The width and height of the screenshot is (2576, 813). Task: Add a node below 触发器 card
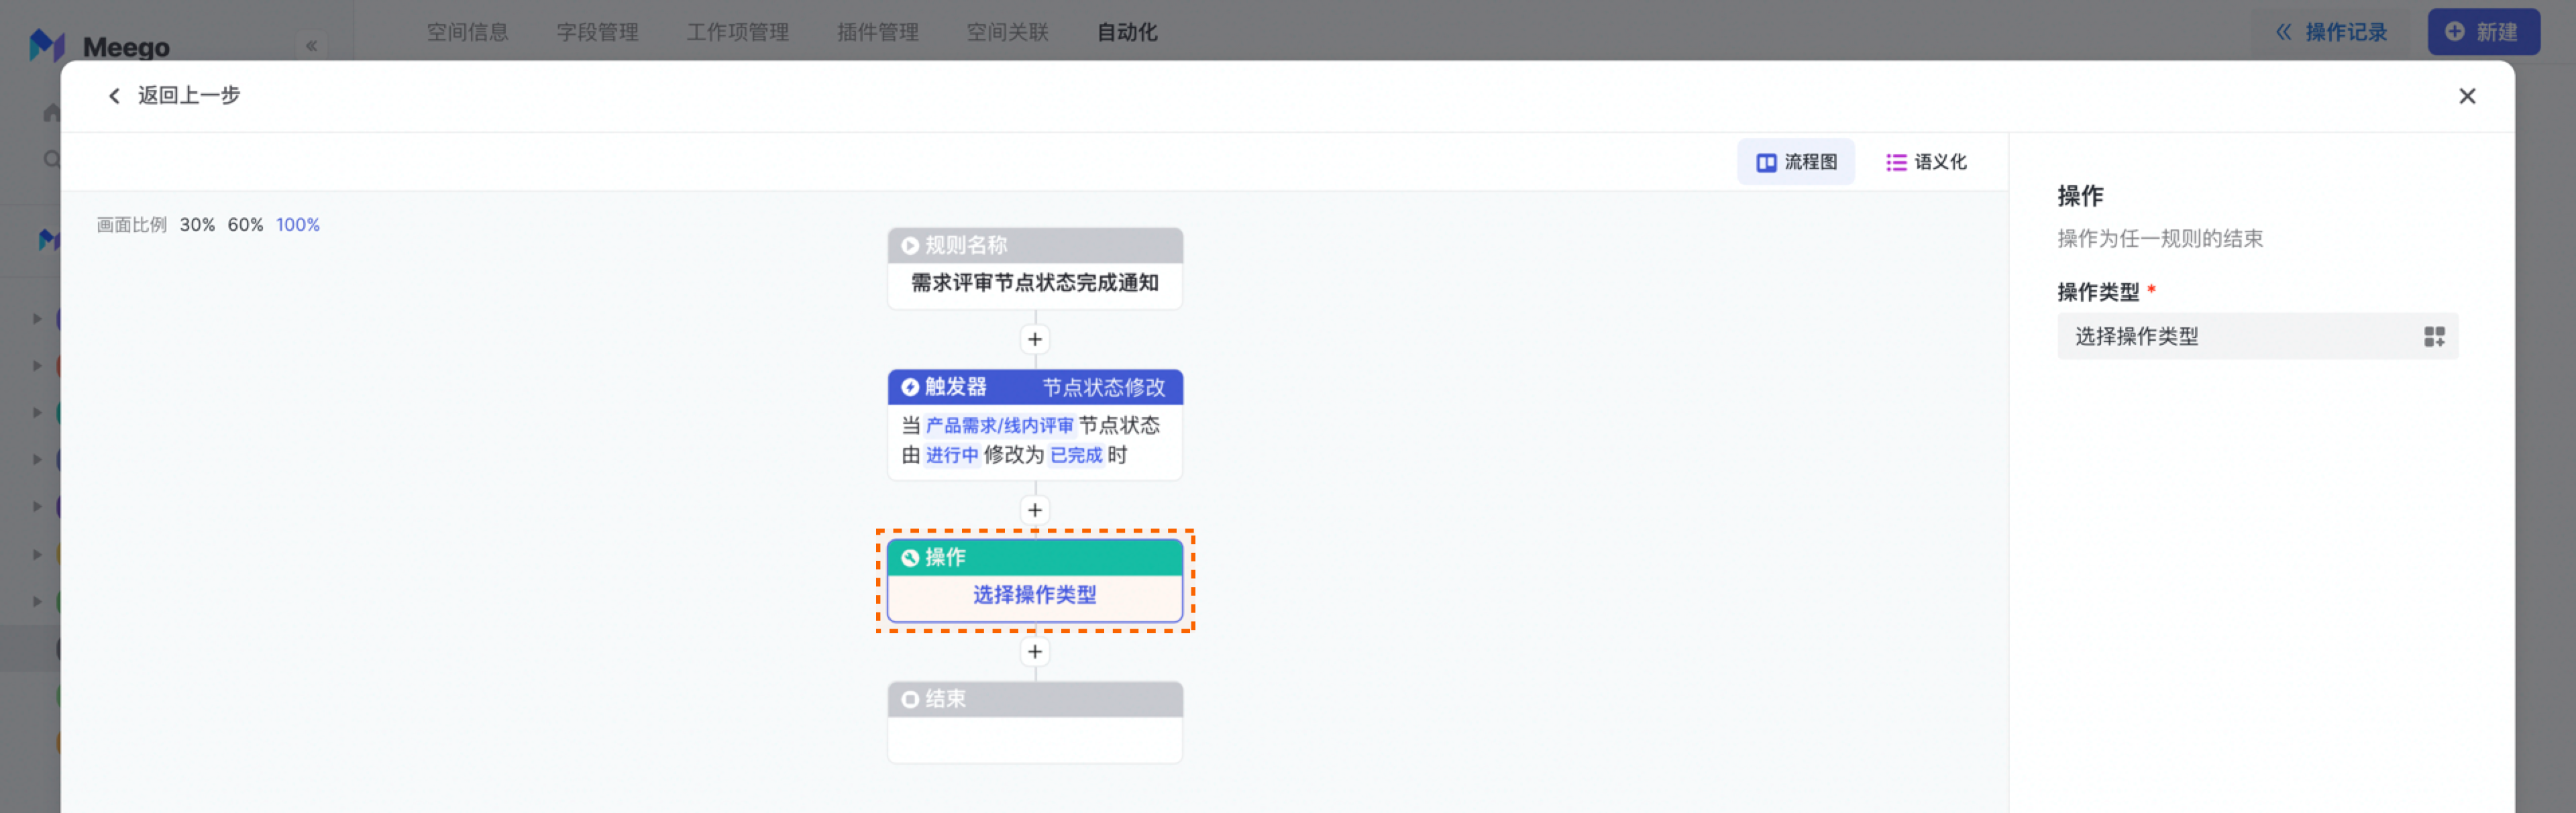point(1035,510)
